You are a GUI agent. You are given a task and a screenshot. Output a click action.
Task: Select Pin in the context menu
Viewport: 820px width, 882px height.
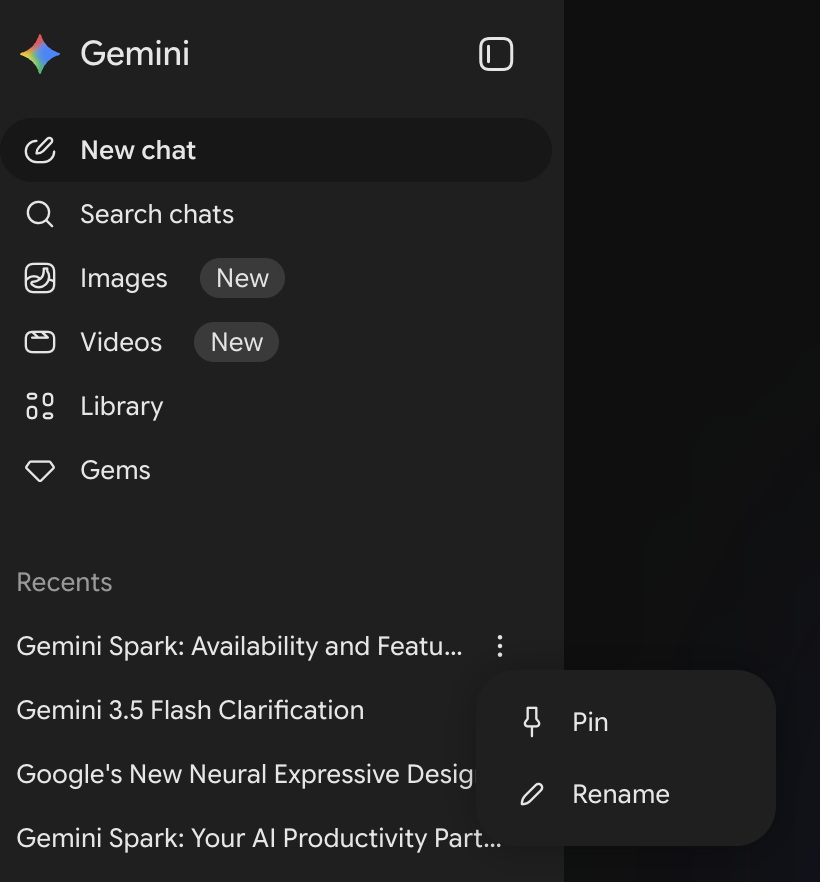625,722
